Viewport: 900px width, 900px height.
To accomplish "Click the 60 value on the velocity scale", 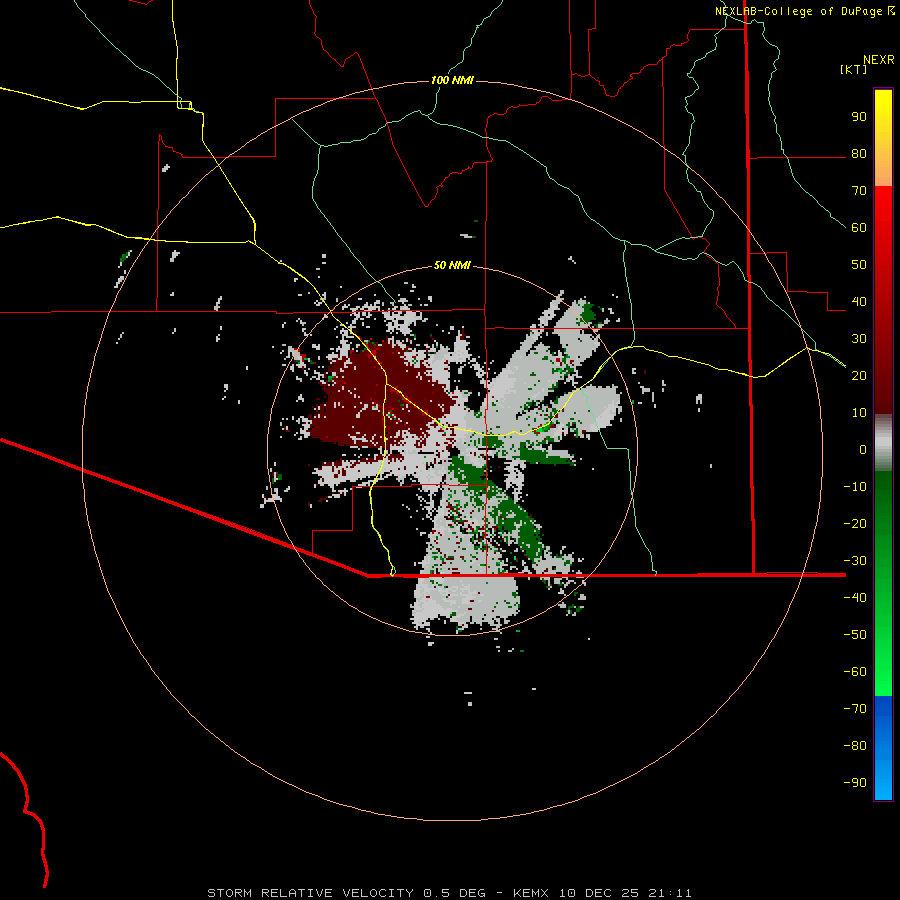I will point(859,228).
